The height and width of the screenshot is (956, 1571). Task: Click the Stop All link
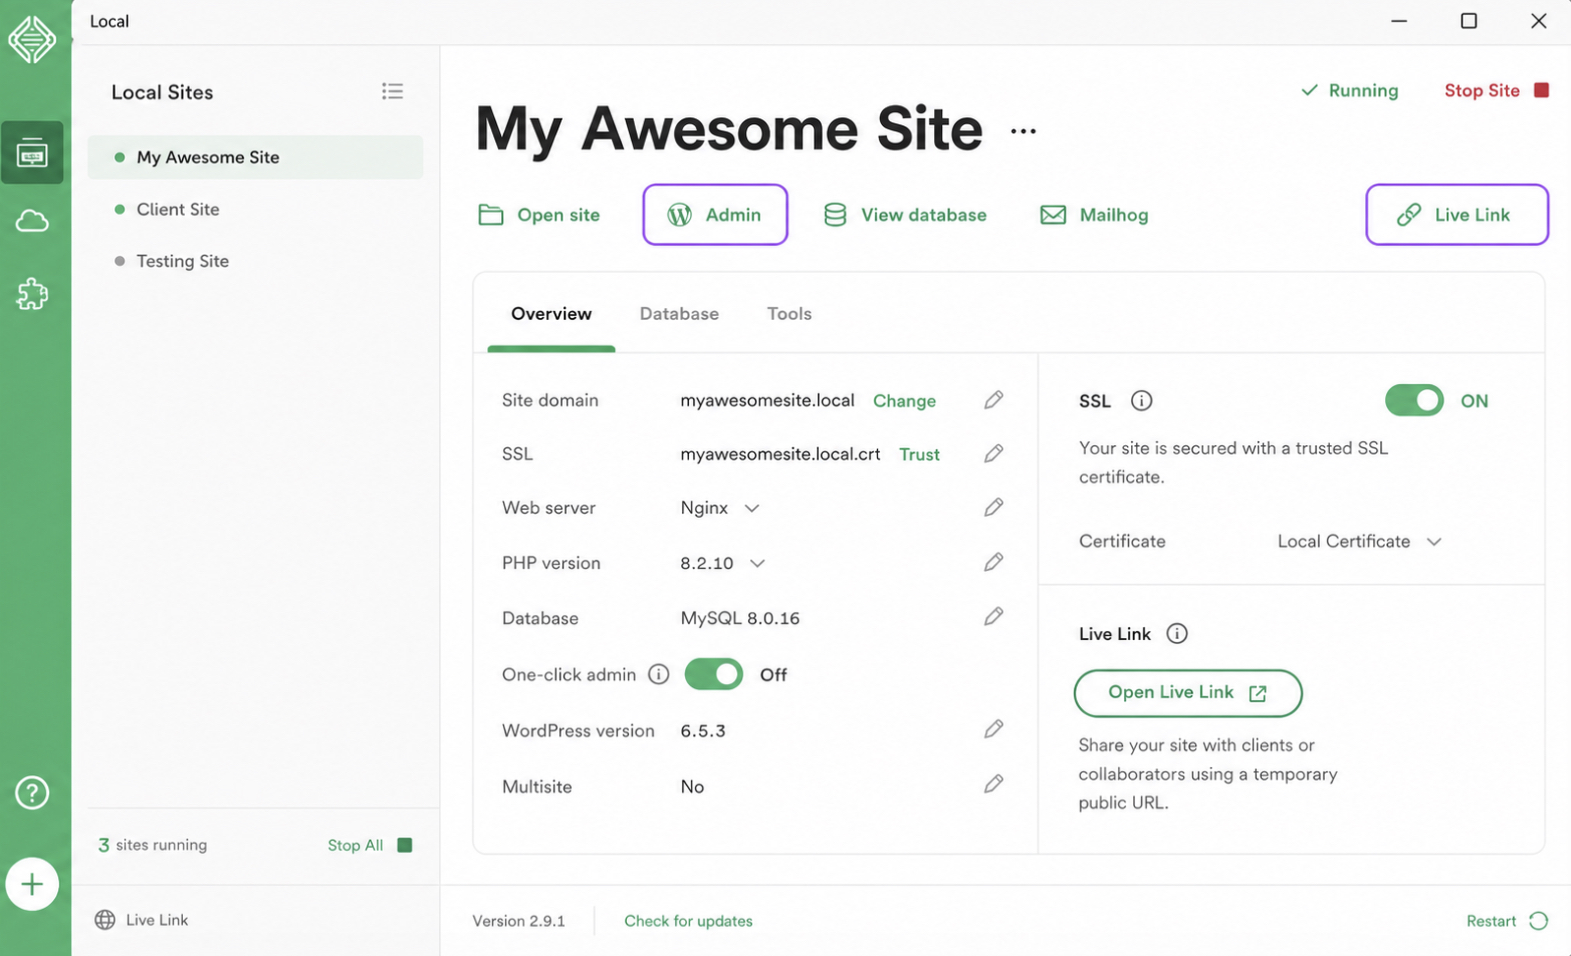click(x=355, y=845)
